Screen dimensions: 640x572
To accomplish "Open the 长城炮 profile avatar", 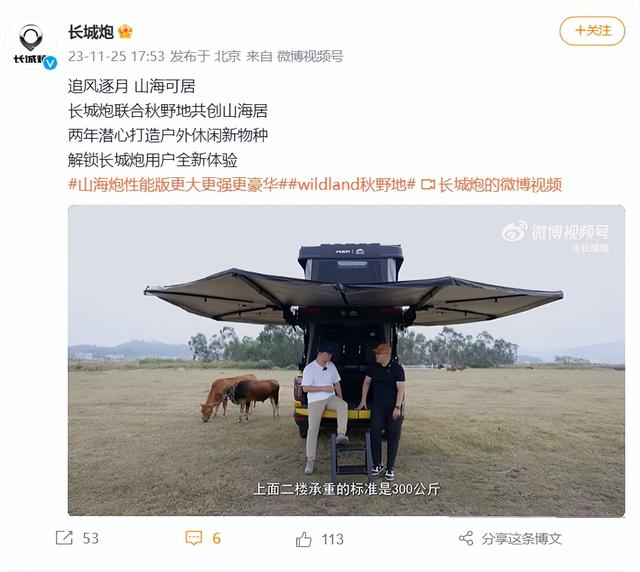I will point(31,44).
